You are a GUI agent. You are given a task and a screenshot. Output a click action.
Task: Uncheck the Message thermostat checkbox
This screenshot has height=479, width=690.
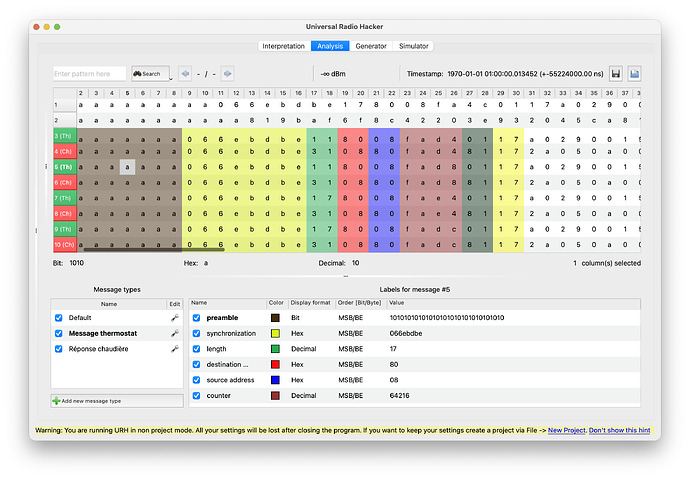coord(58,333)
